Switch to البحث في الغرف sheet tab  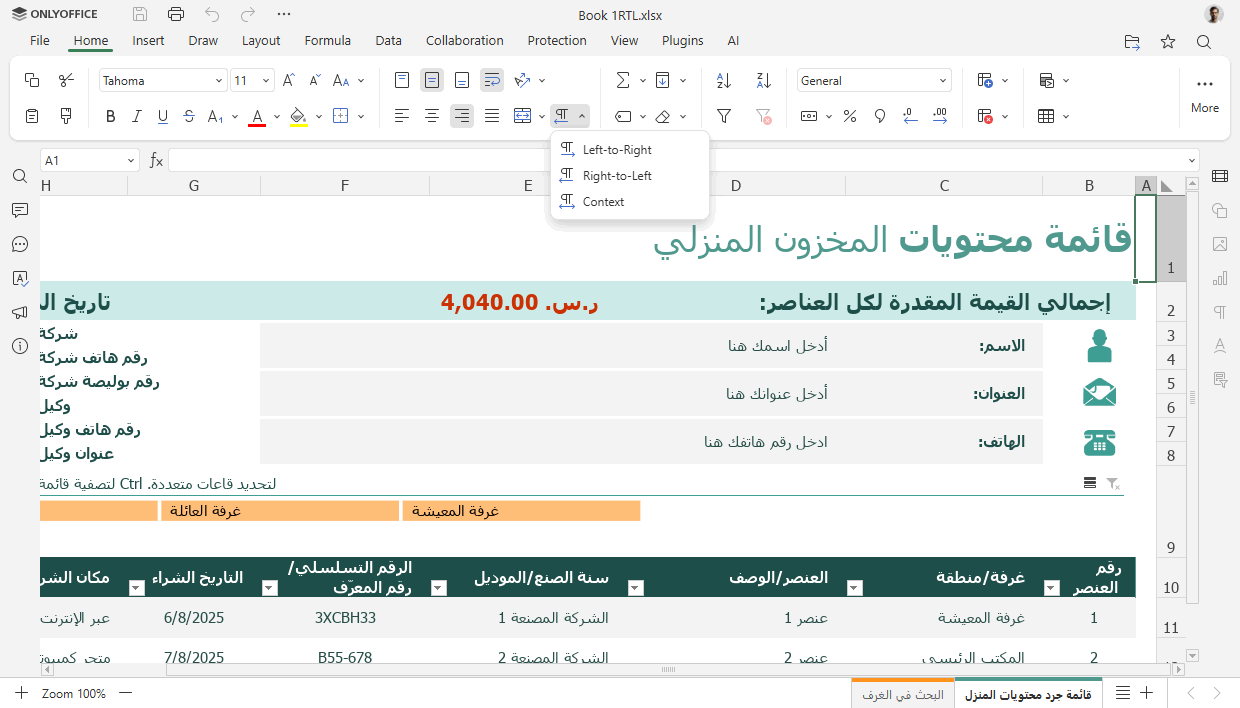pyautogui.click(x=903, y=694)
